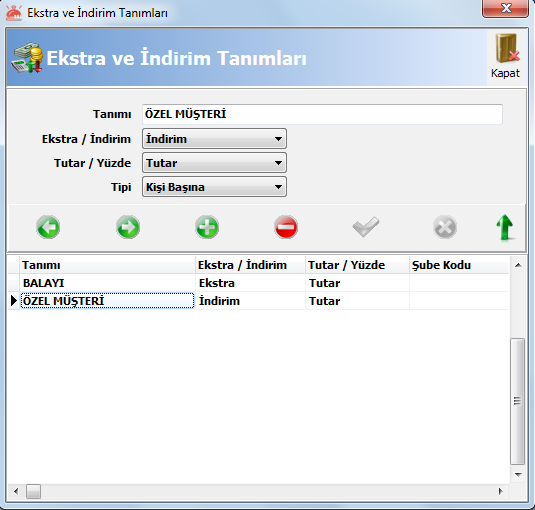
Task: Select the ÖZEL MÜŞTERİ row in grid
Action: 259,301
